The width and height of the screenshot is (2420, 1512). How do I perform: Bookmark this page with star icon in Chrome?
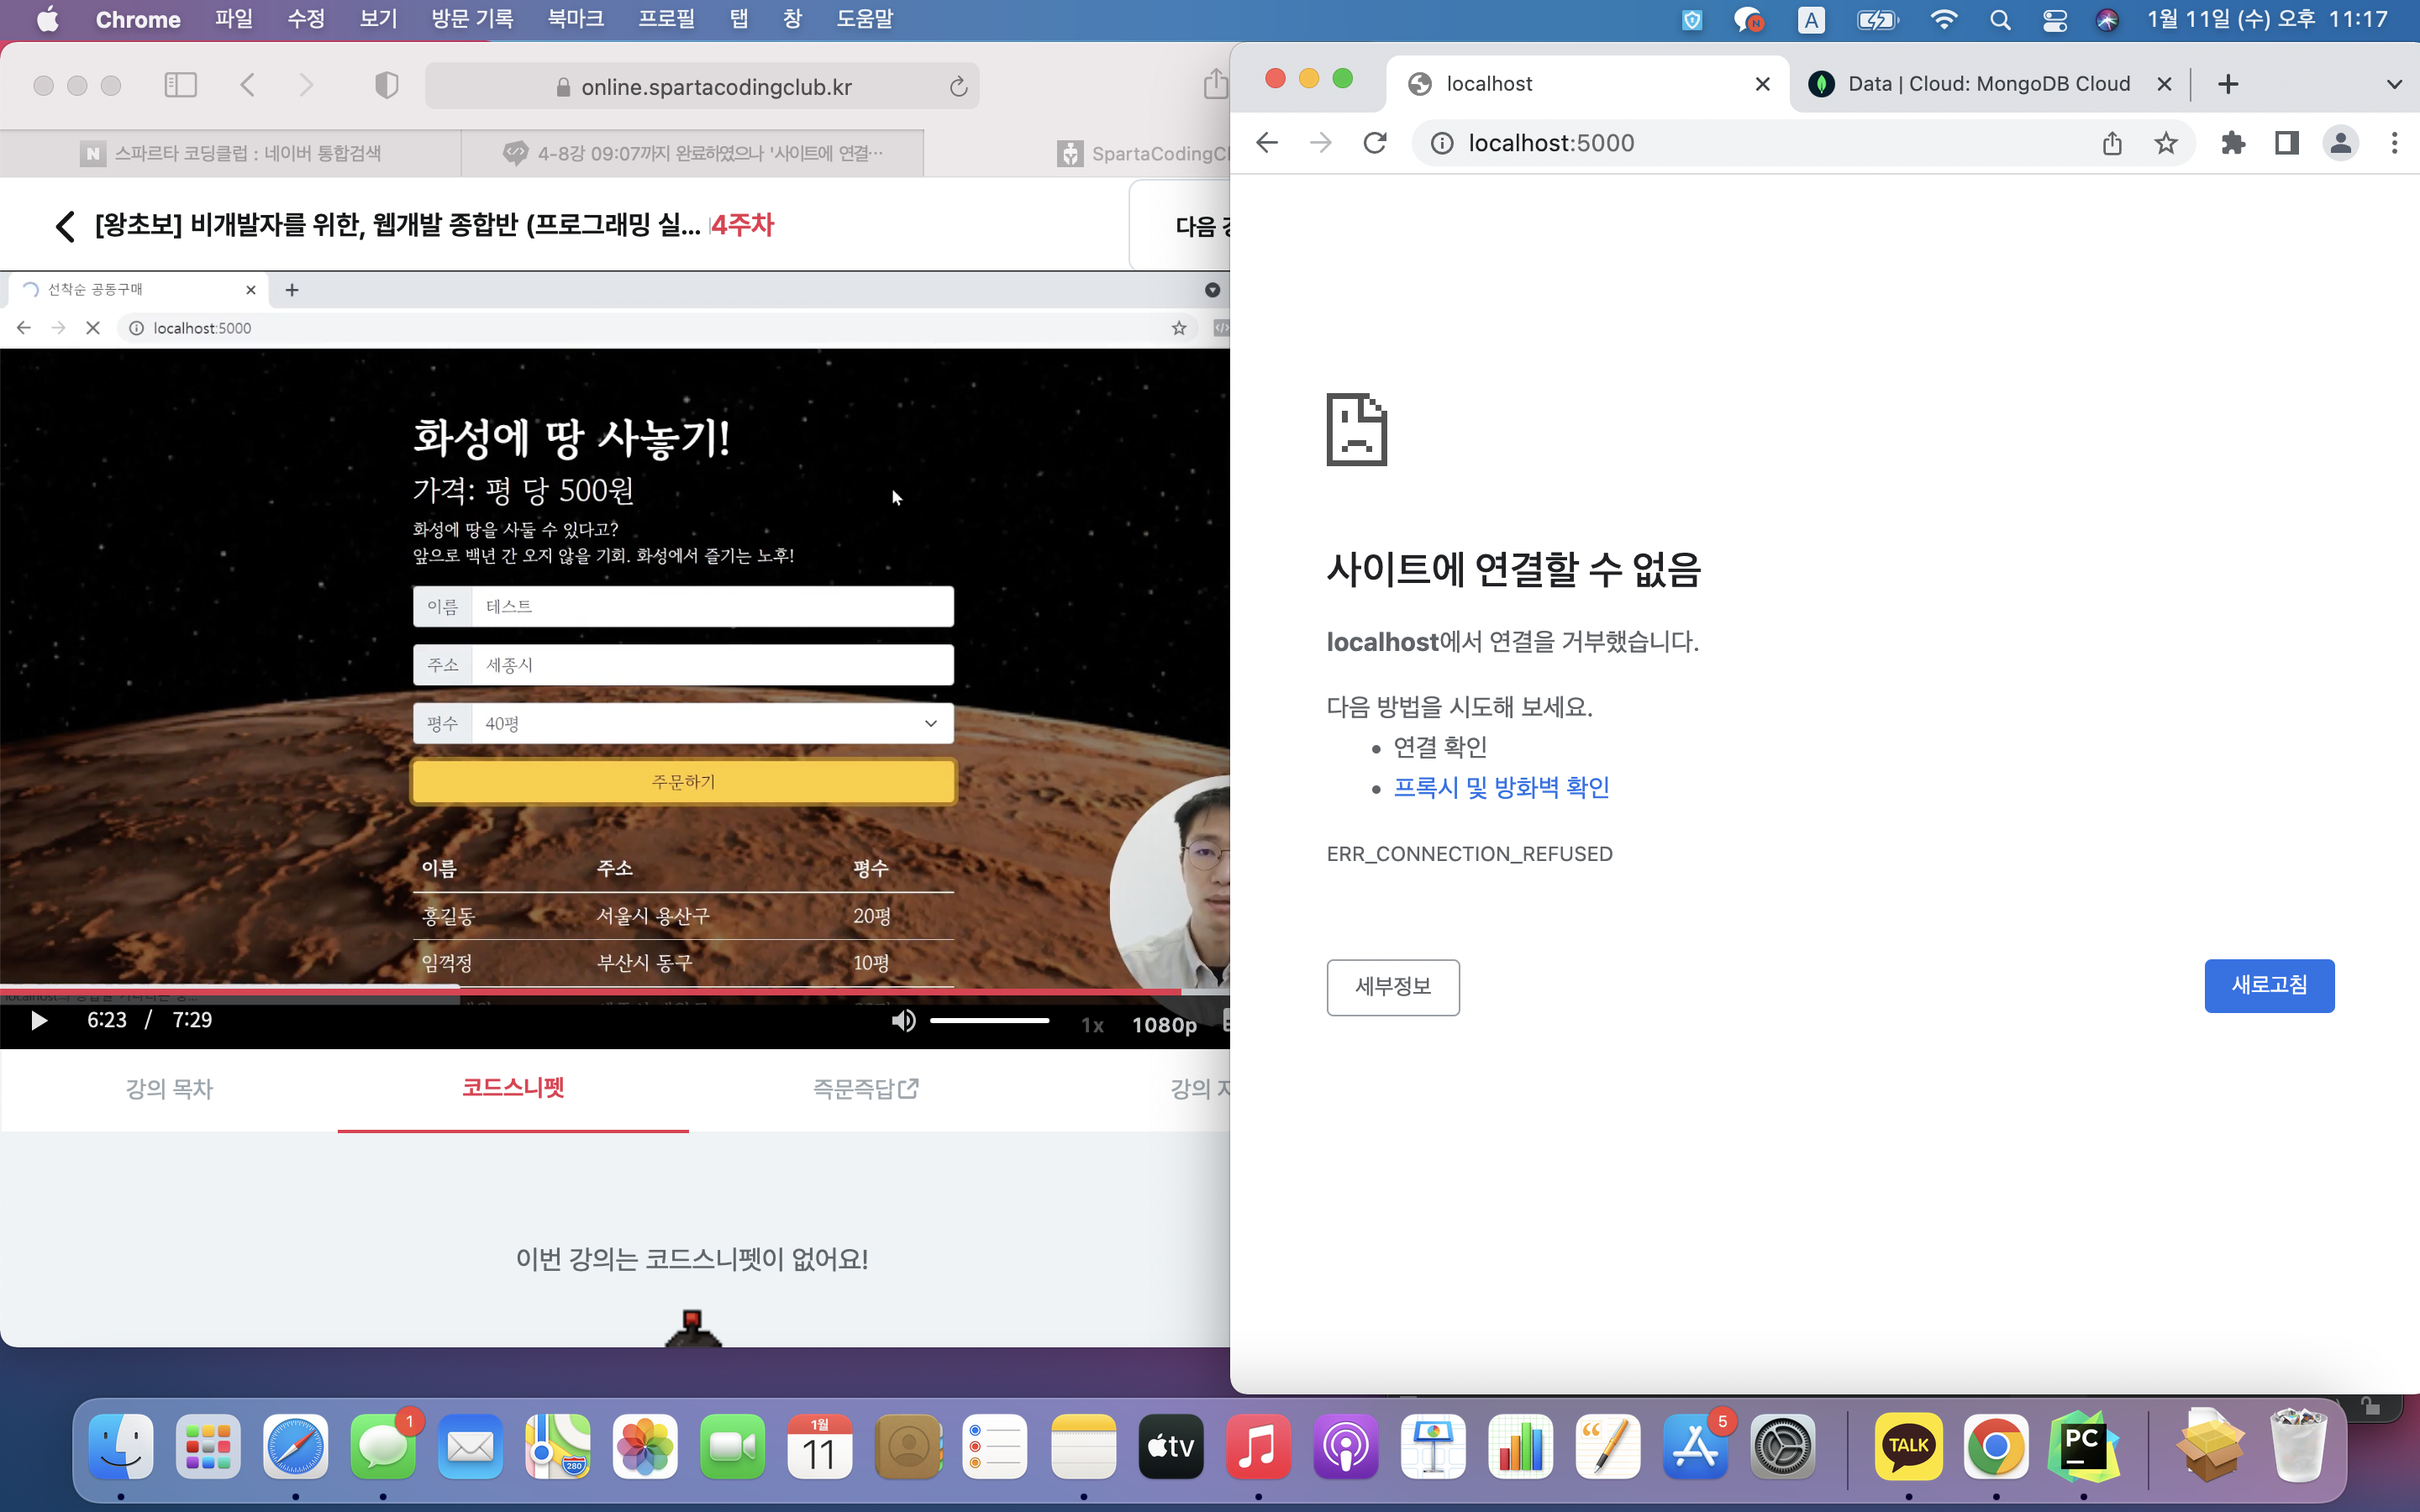click(x=2166, y=143)
